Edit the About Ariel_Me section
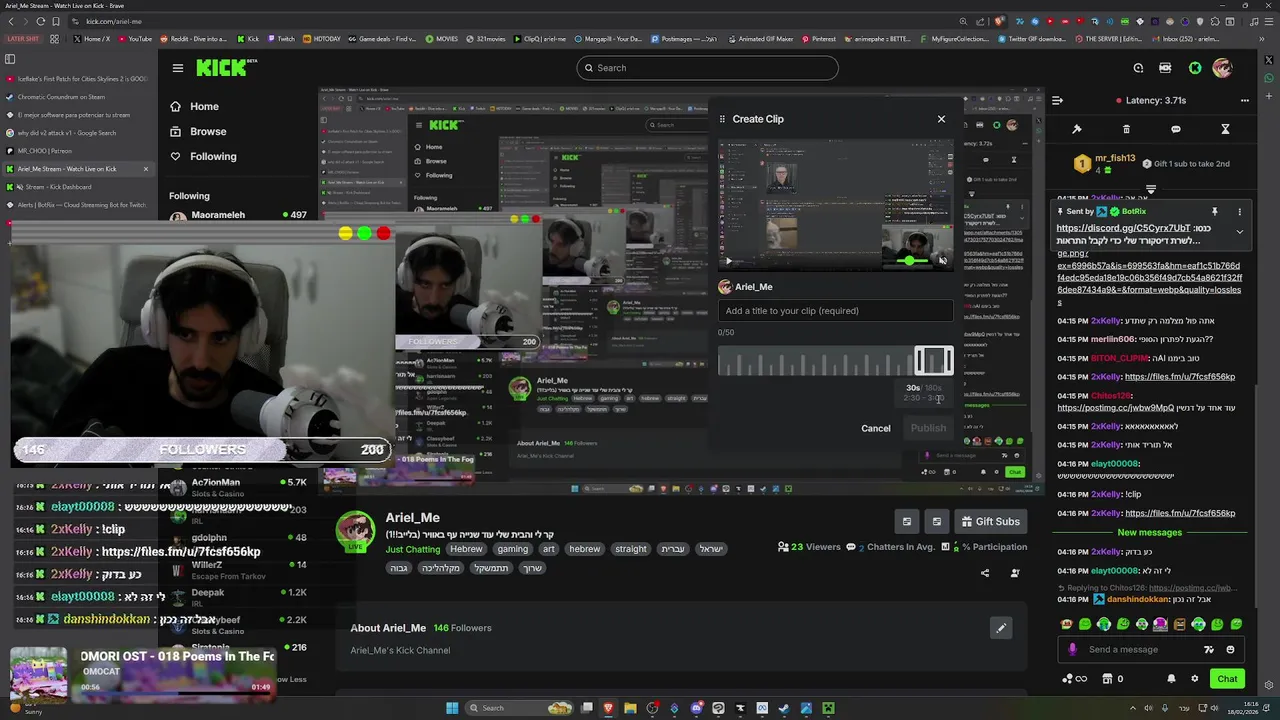The image size is (1280, 720). 1000,628
